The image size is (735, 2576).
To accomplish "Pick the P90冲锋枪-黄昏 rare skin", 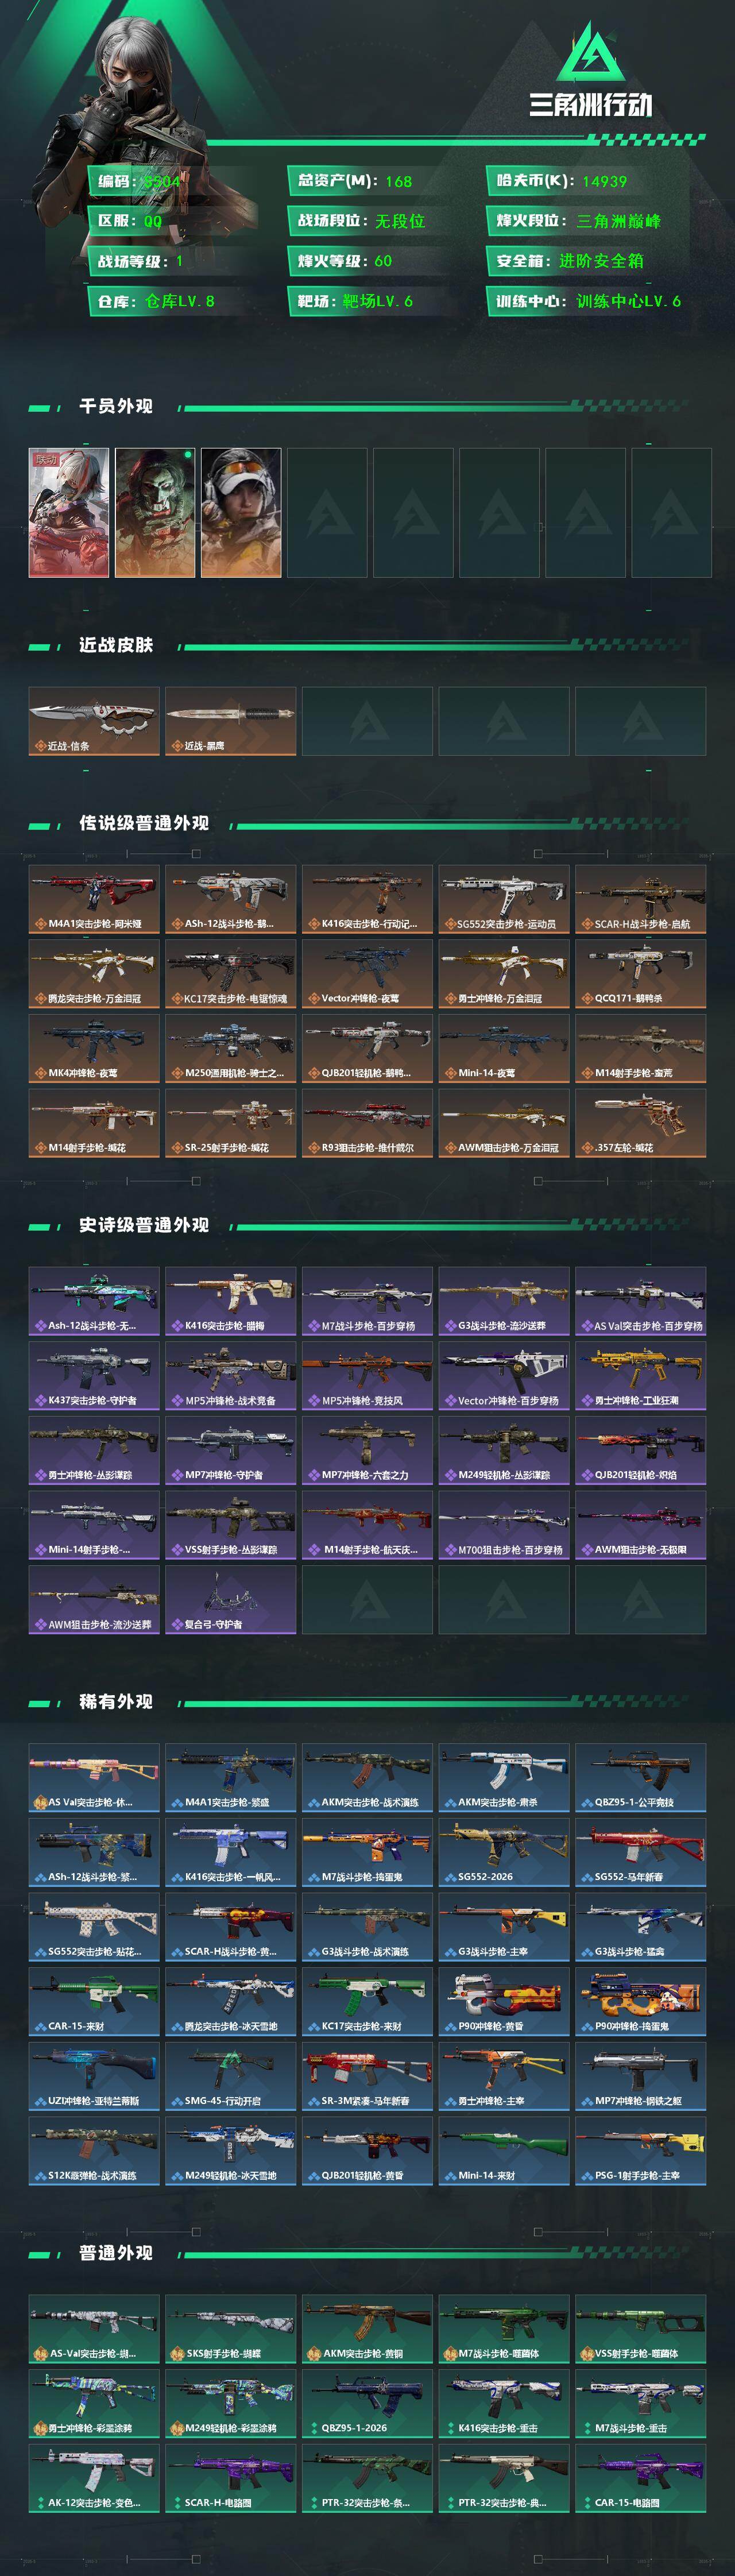I will [x=504, y=2001].
